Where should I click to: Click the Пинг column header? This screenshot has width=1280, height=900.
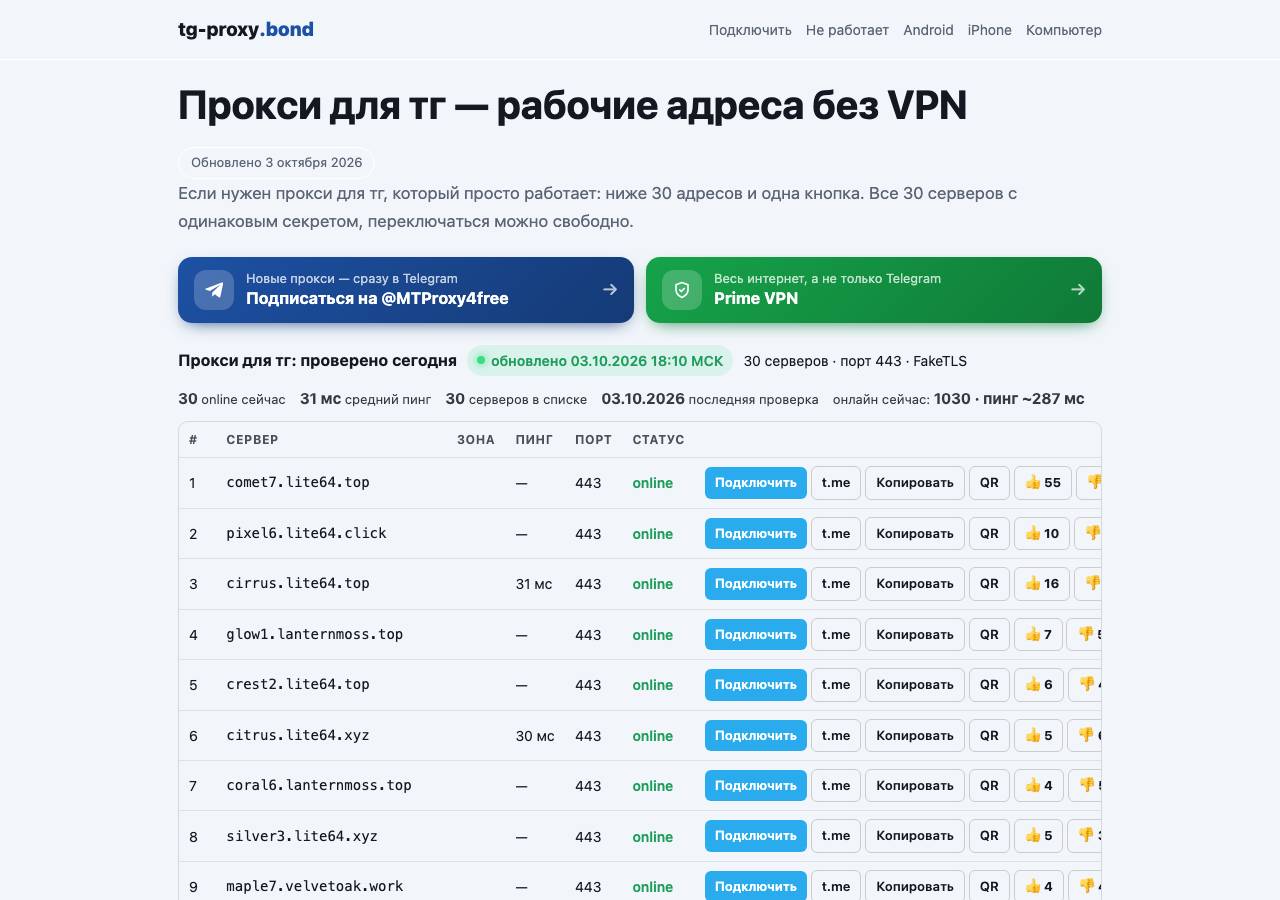(x=534, y=440)
